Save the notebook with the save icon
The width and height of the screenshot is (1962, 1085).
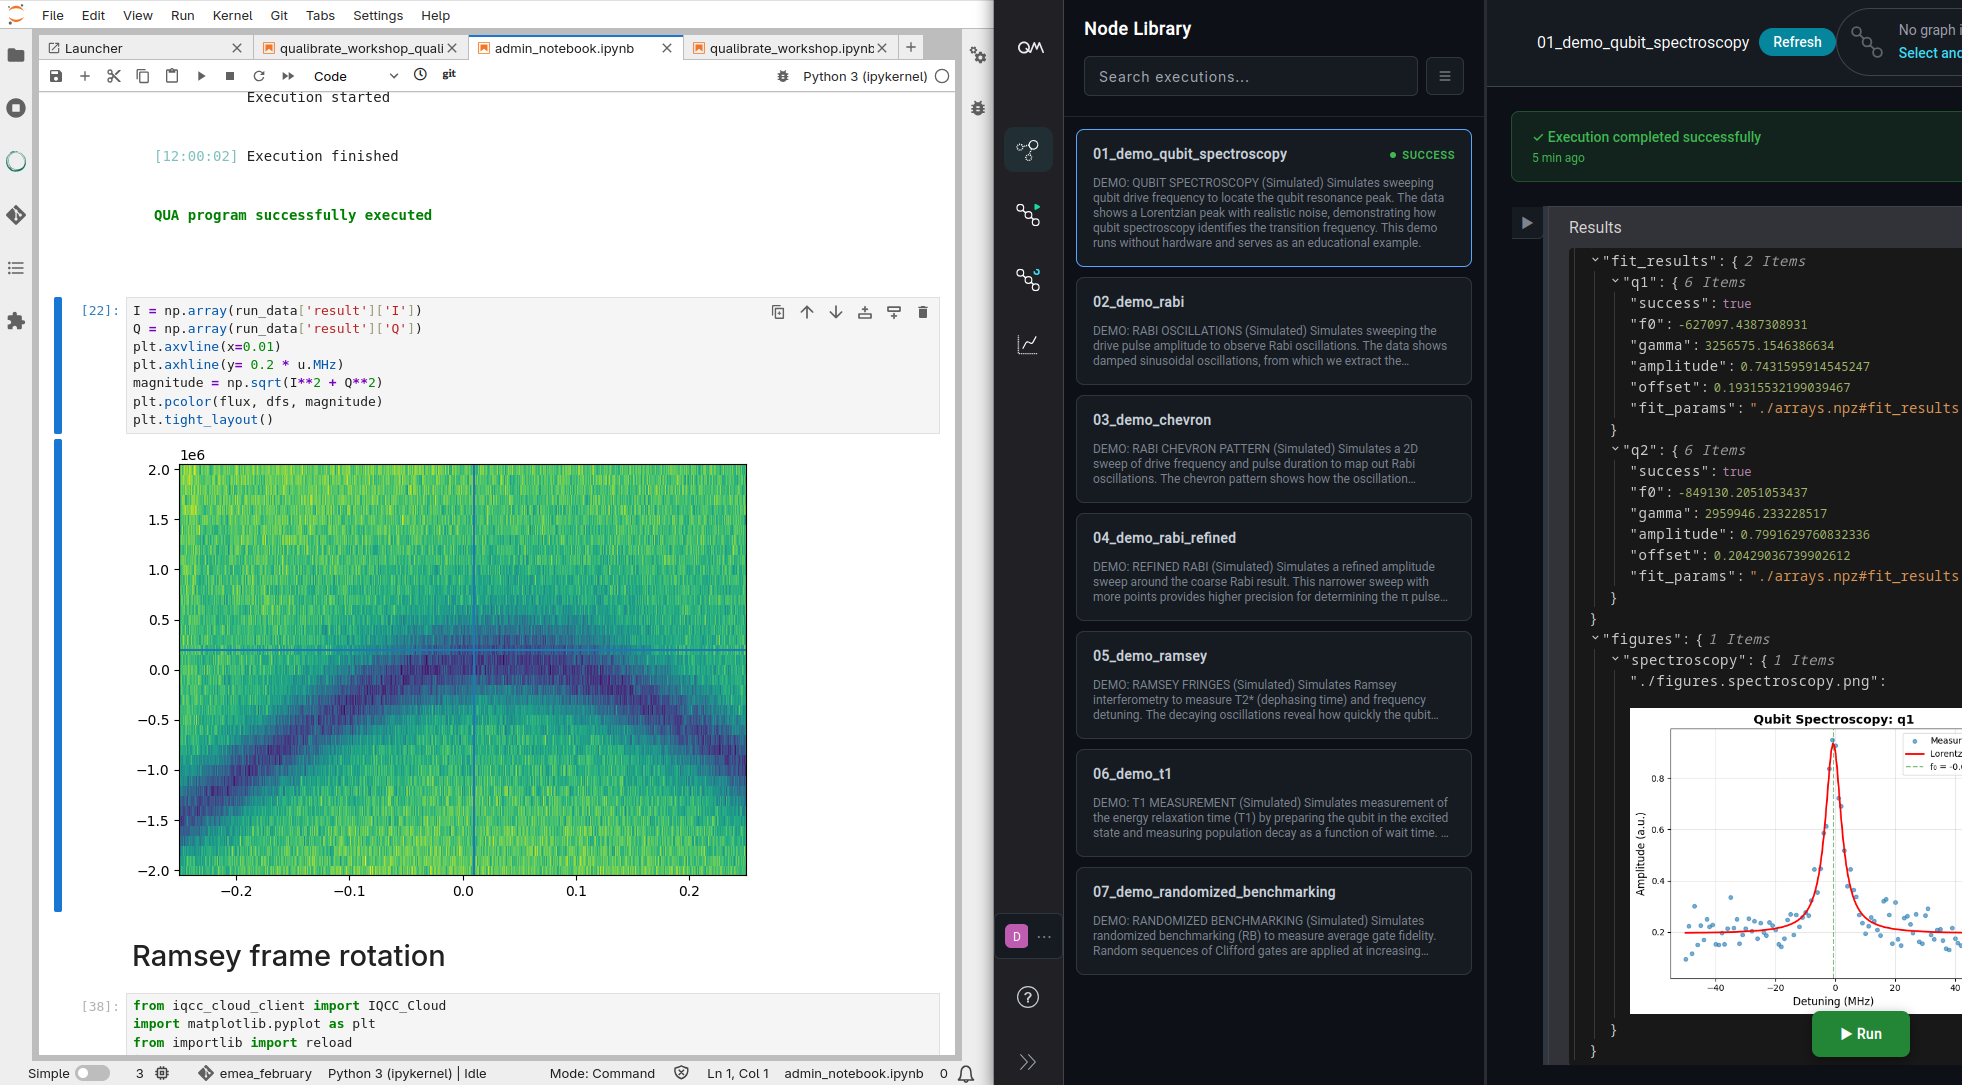[x=56, y=76]
